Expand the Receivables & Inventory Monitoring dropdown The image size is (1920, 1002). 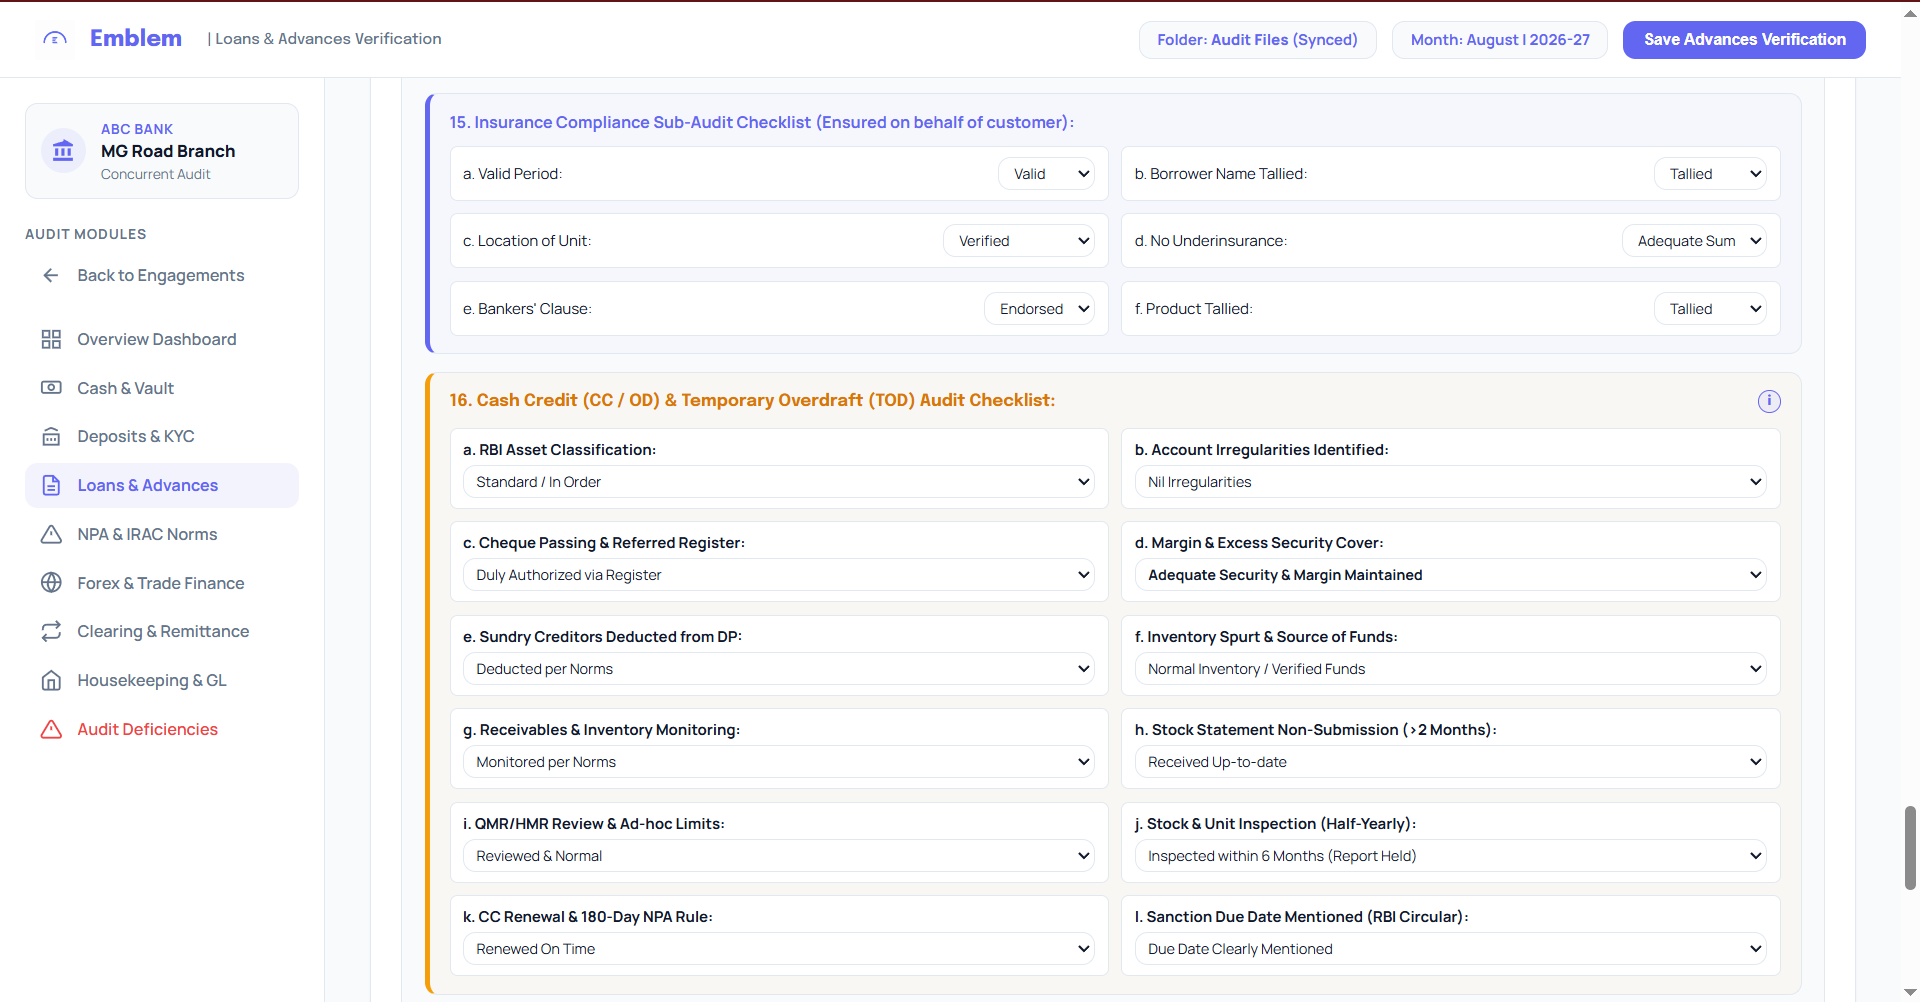tap(779, 762)
